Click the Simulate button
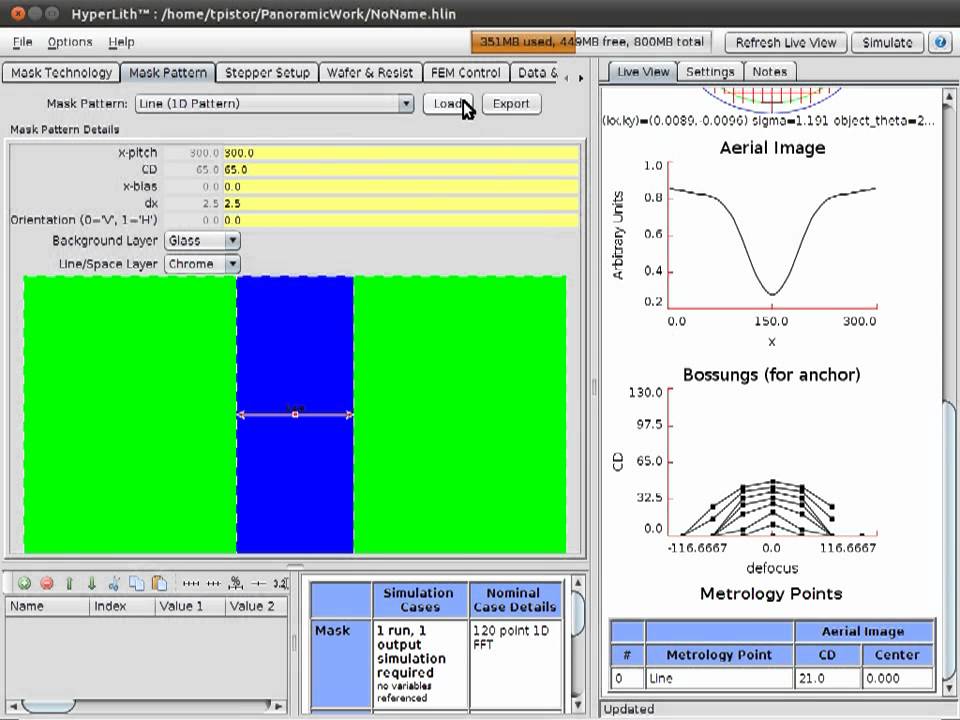Viewport: 960px width, 720px height. click(887, 42)
